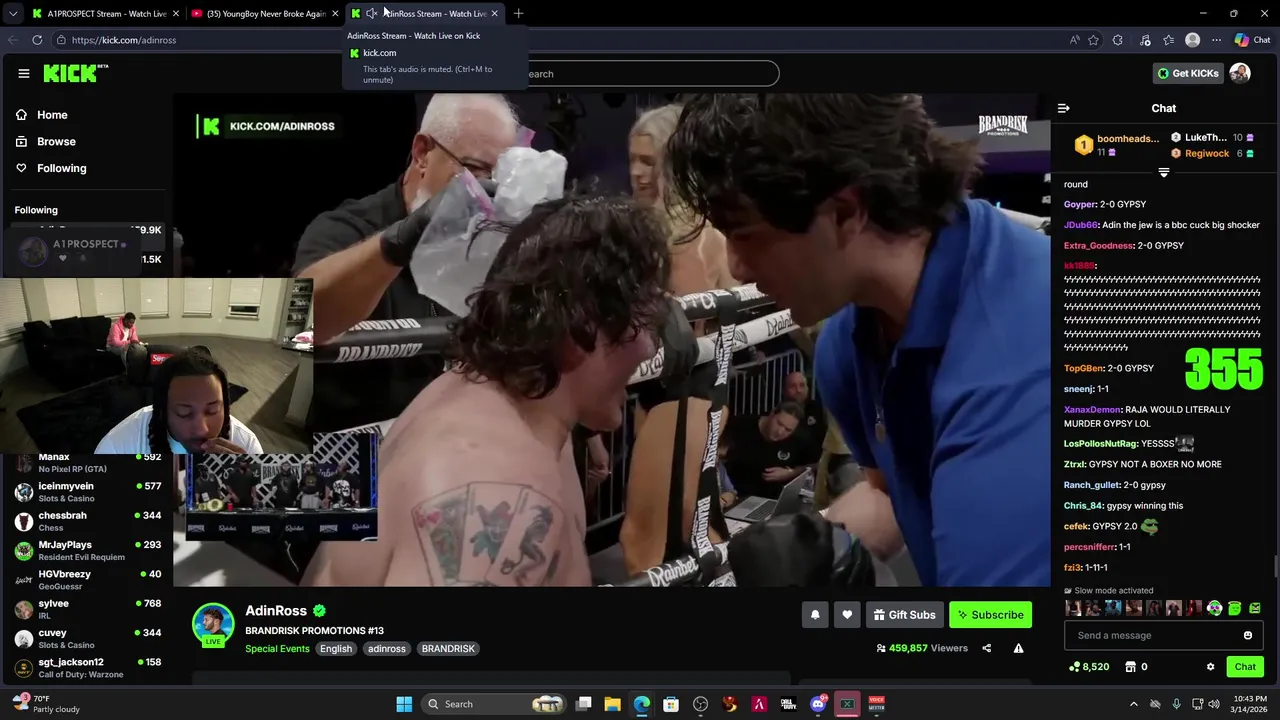Image resolution: width=1280 pixels, height=720 pixels.
Task: Click the Gift Subs button
Action: tap(904, 615)
